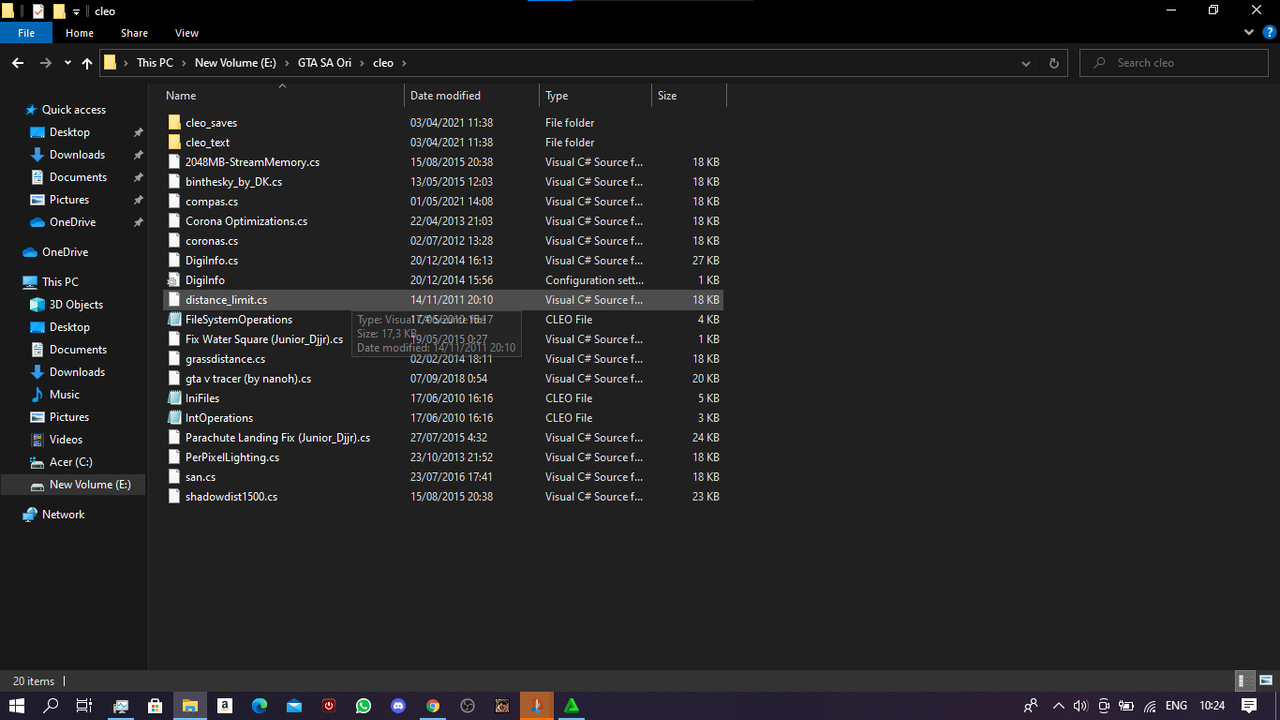This screenshot has width=1280, height=720.
Task: Go back with the Back arrow
Action: (18, 63)
